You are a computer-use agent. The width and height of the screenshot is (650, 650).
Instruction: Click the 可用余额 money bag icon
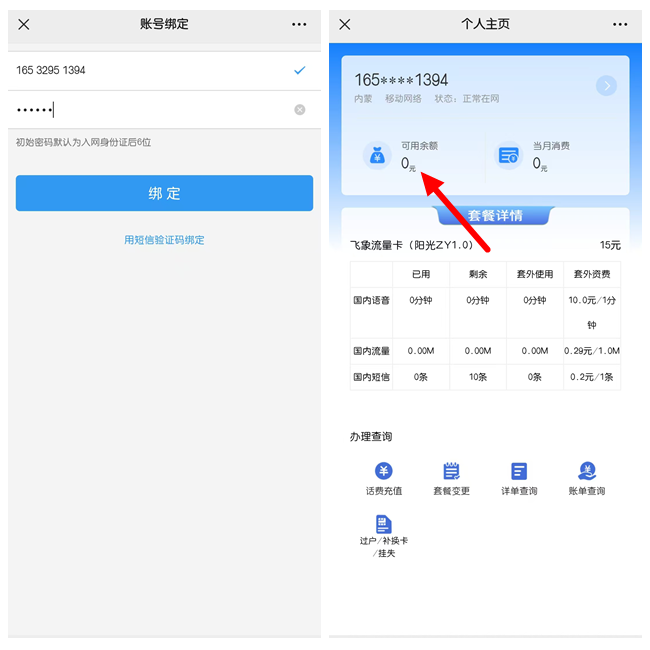click(377, 155)
